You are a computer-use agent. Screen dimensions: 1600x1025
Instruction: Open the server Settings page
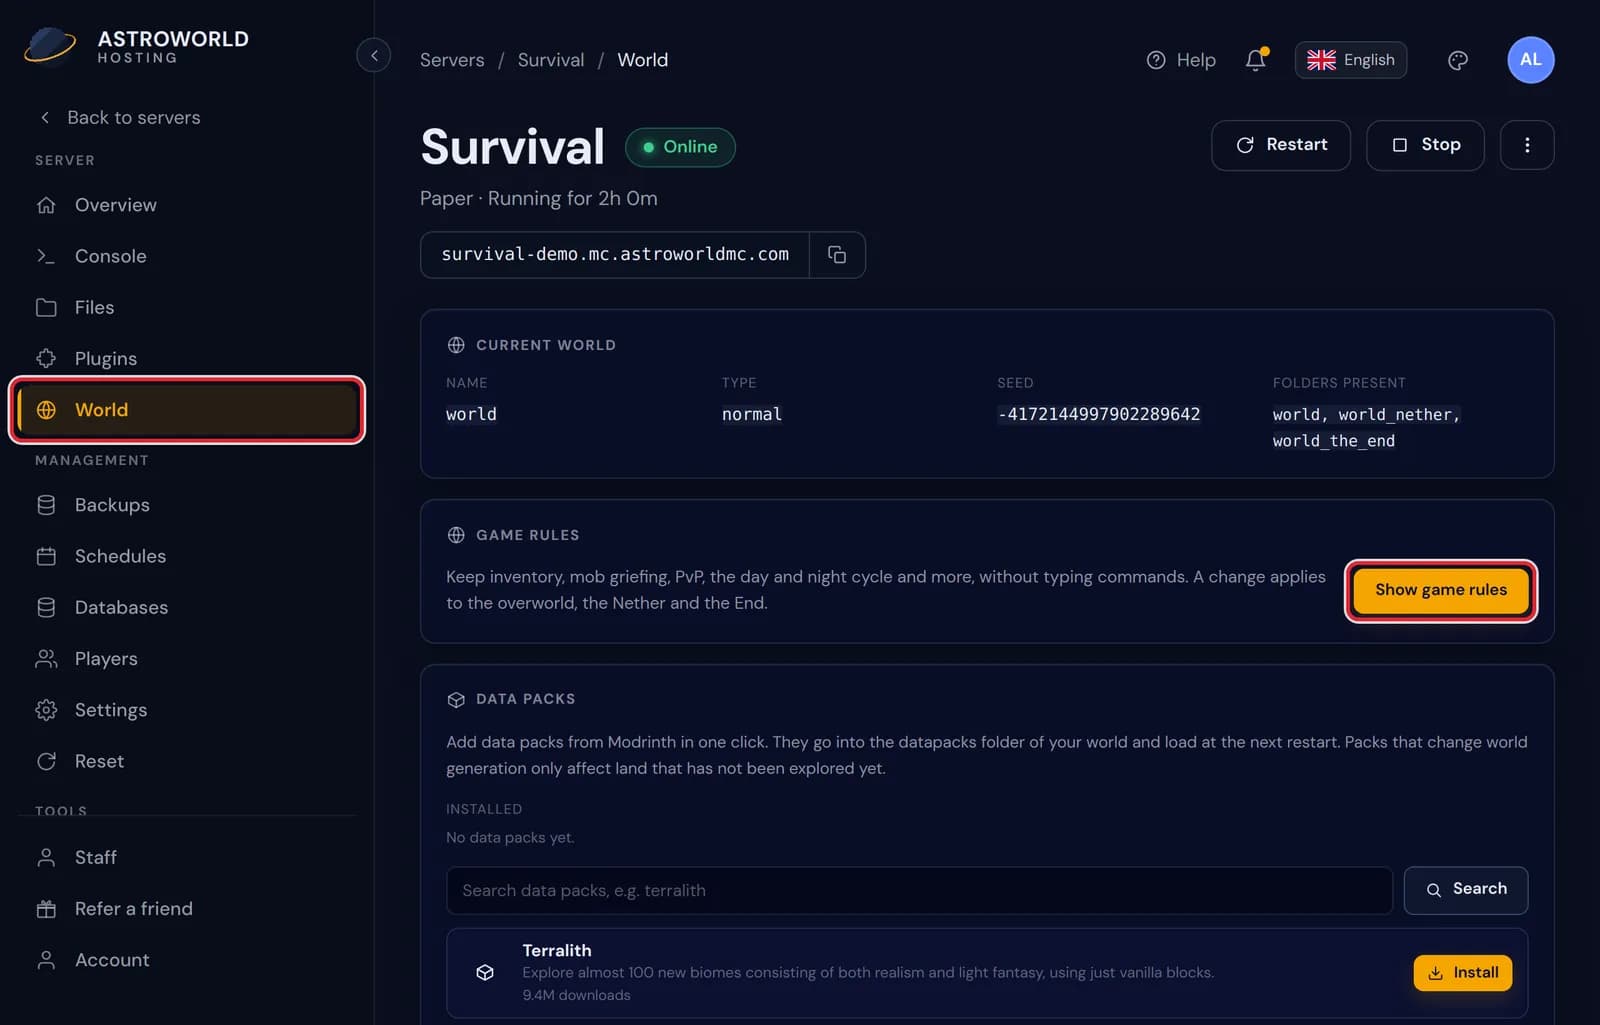point(186,710)
